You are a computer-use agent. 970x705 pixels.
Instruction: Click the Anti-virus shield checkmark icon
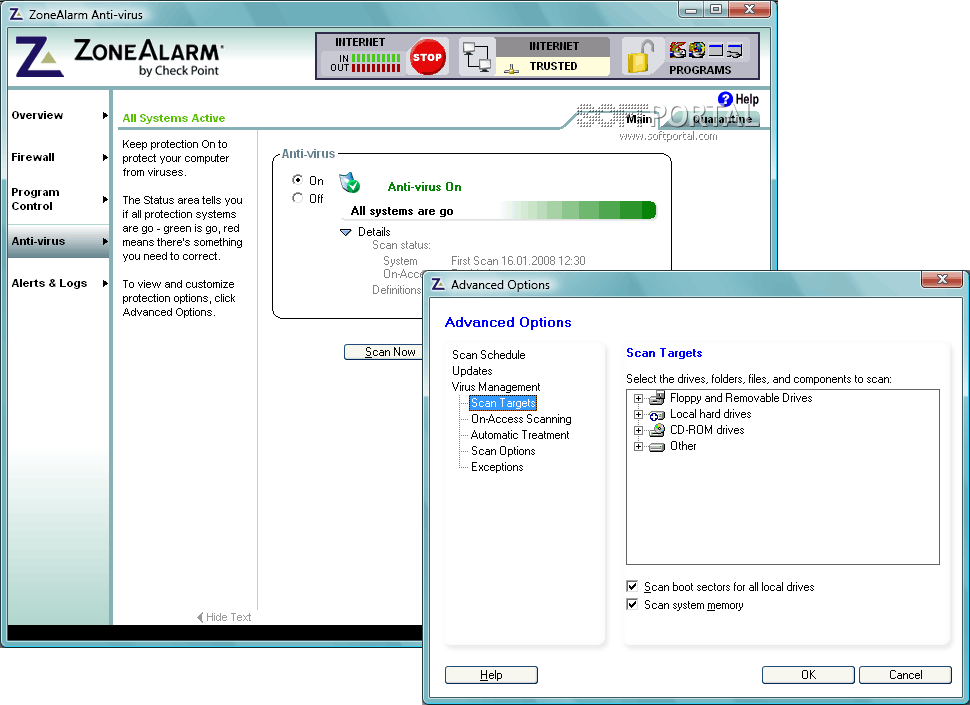[350, 183]
